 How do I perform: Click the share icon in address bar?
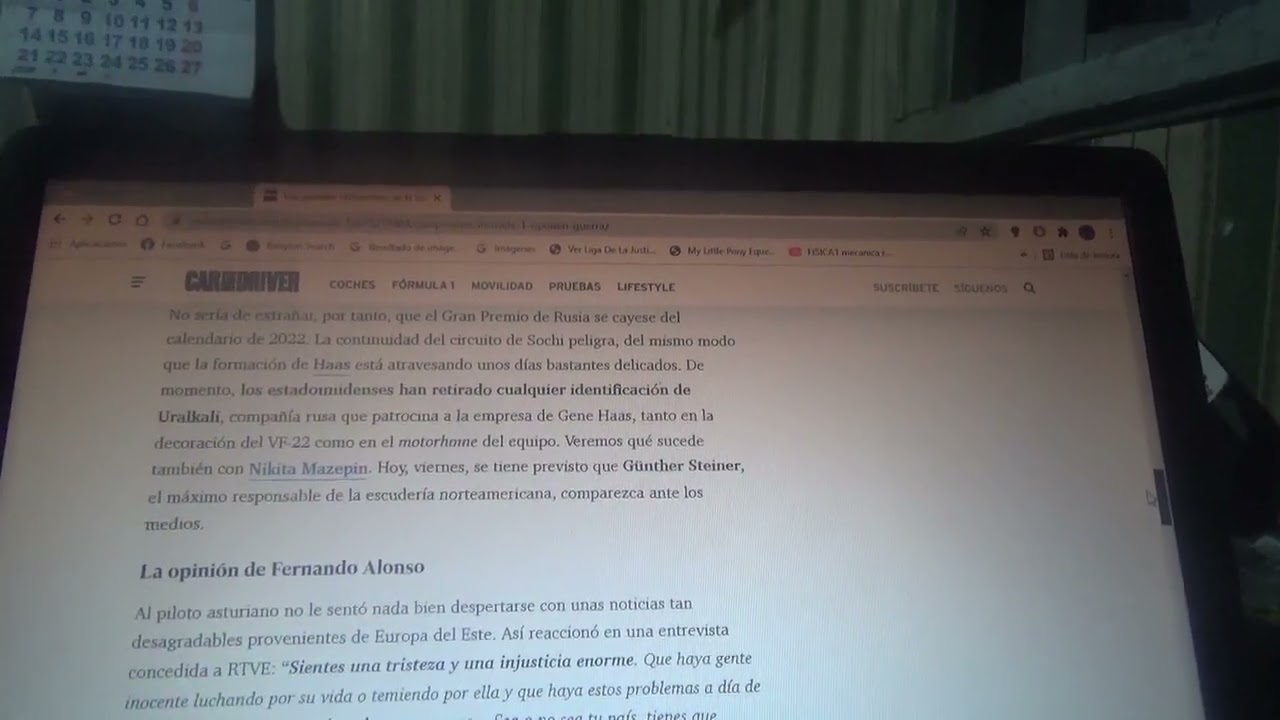962,231
